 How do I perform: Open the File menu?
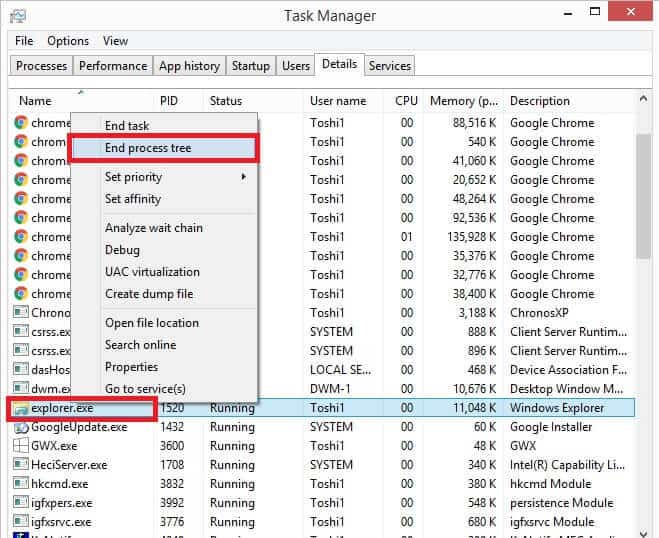(x=24, y=41)
